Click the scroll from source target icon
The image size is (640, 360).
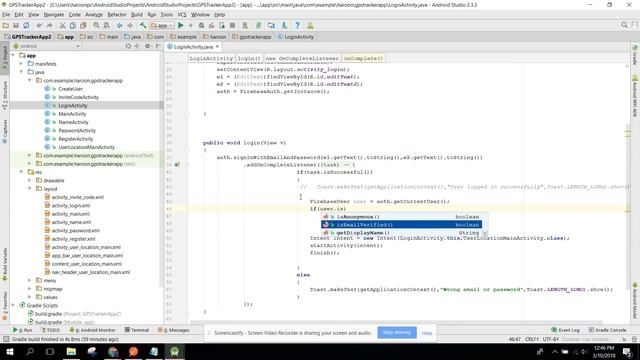(x=128, y=46)
